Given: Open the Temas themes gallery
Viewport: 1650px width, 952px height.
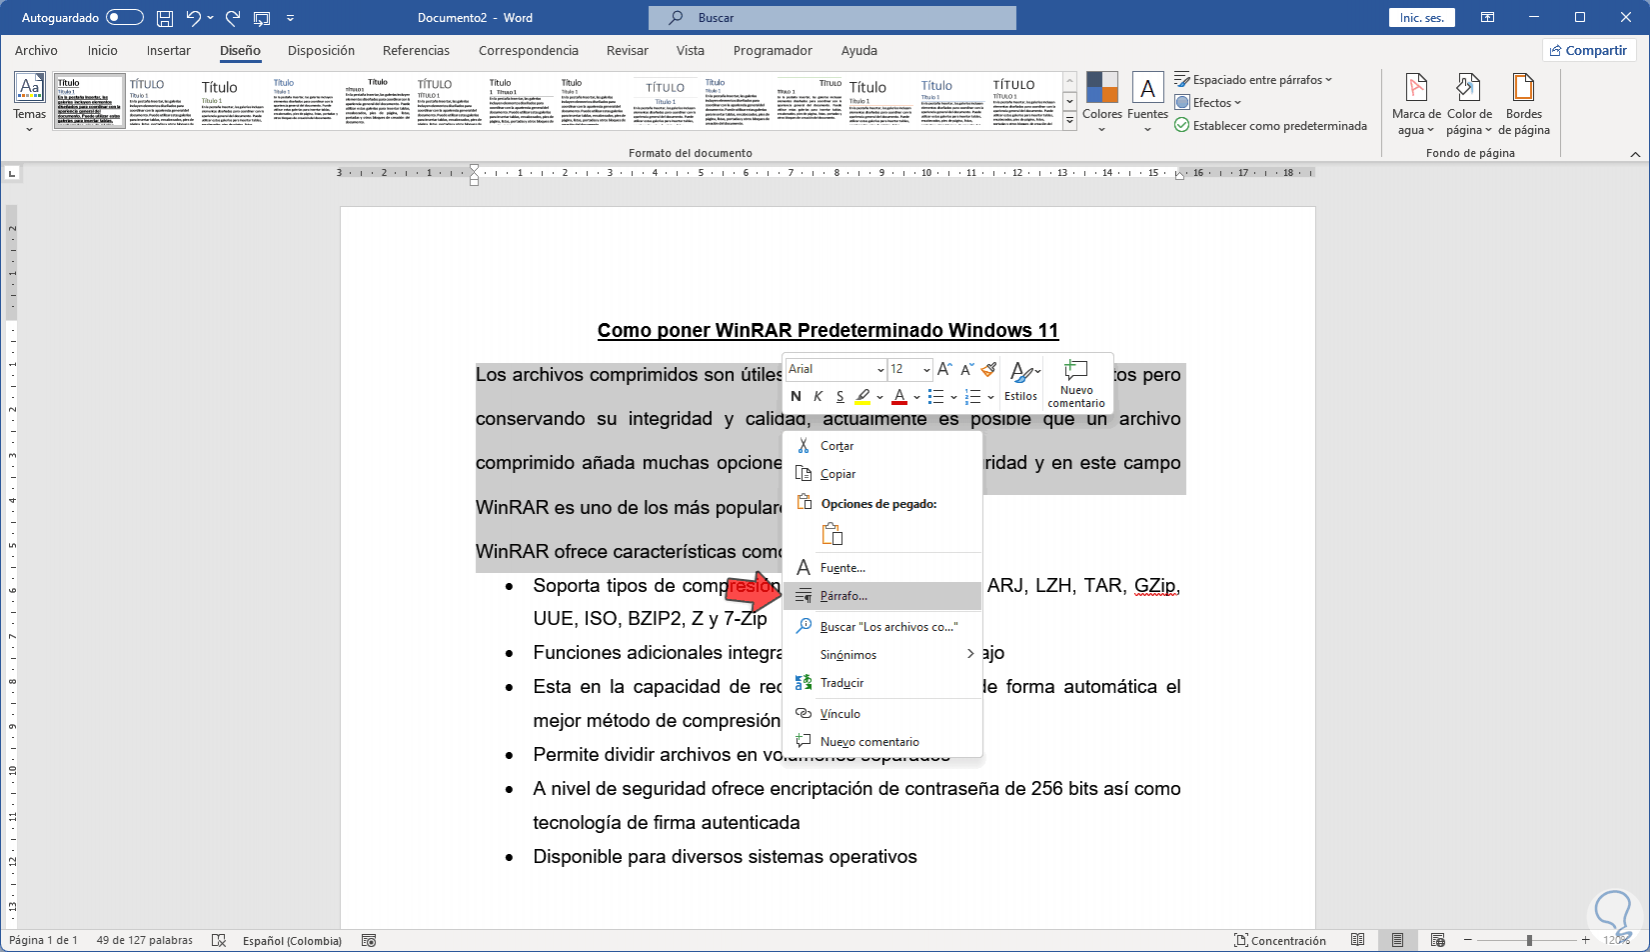Looking at the screenshot, I should coord(30,101).
